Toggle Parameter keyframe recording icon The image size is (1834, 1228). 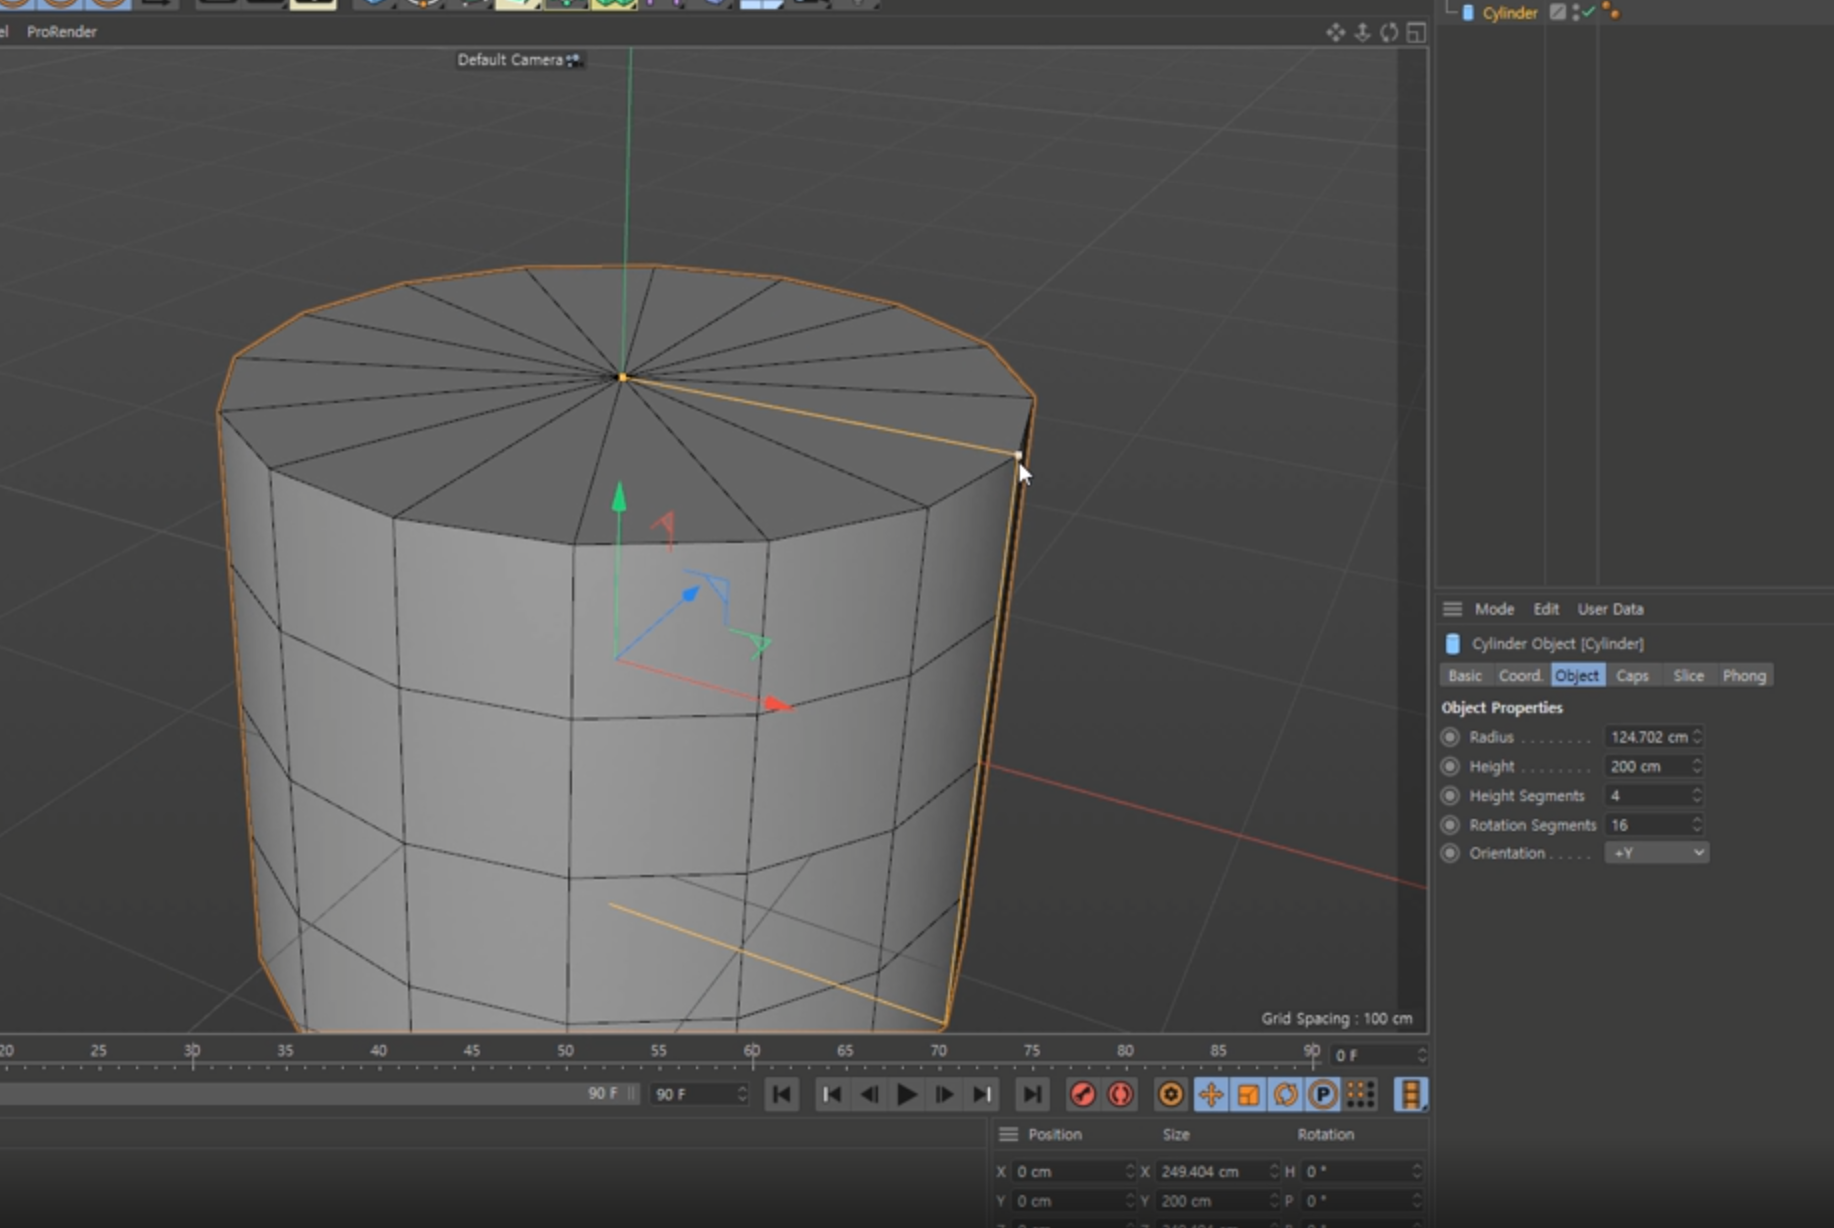(1323, 1095)
